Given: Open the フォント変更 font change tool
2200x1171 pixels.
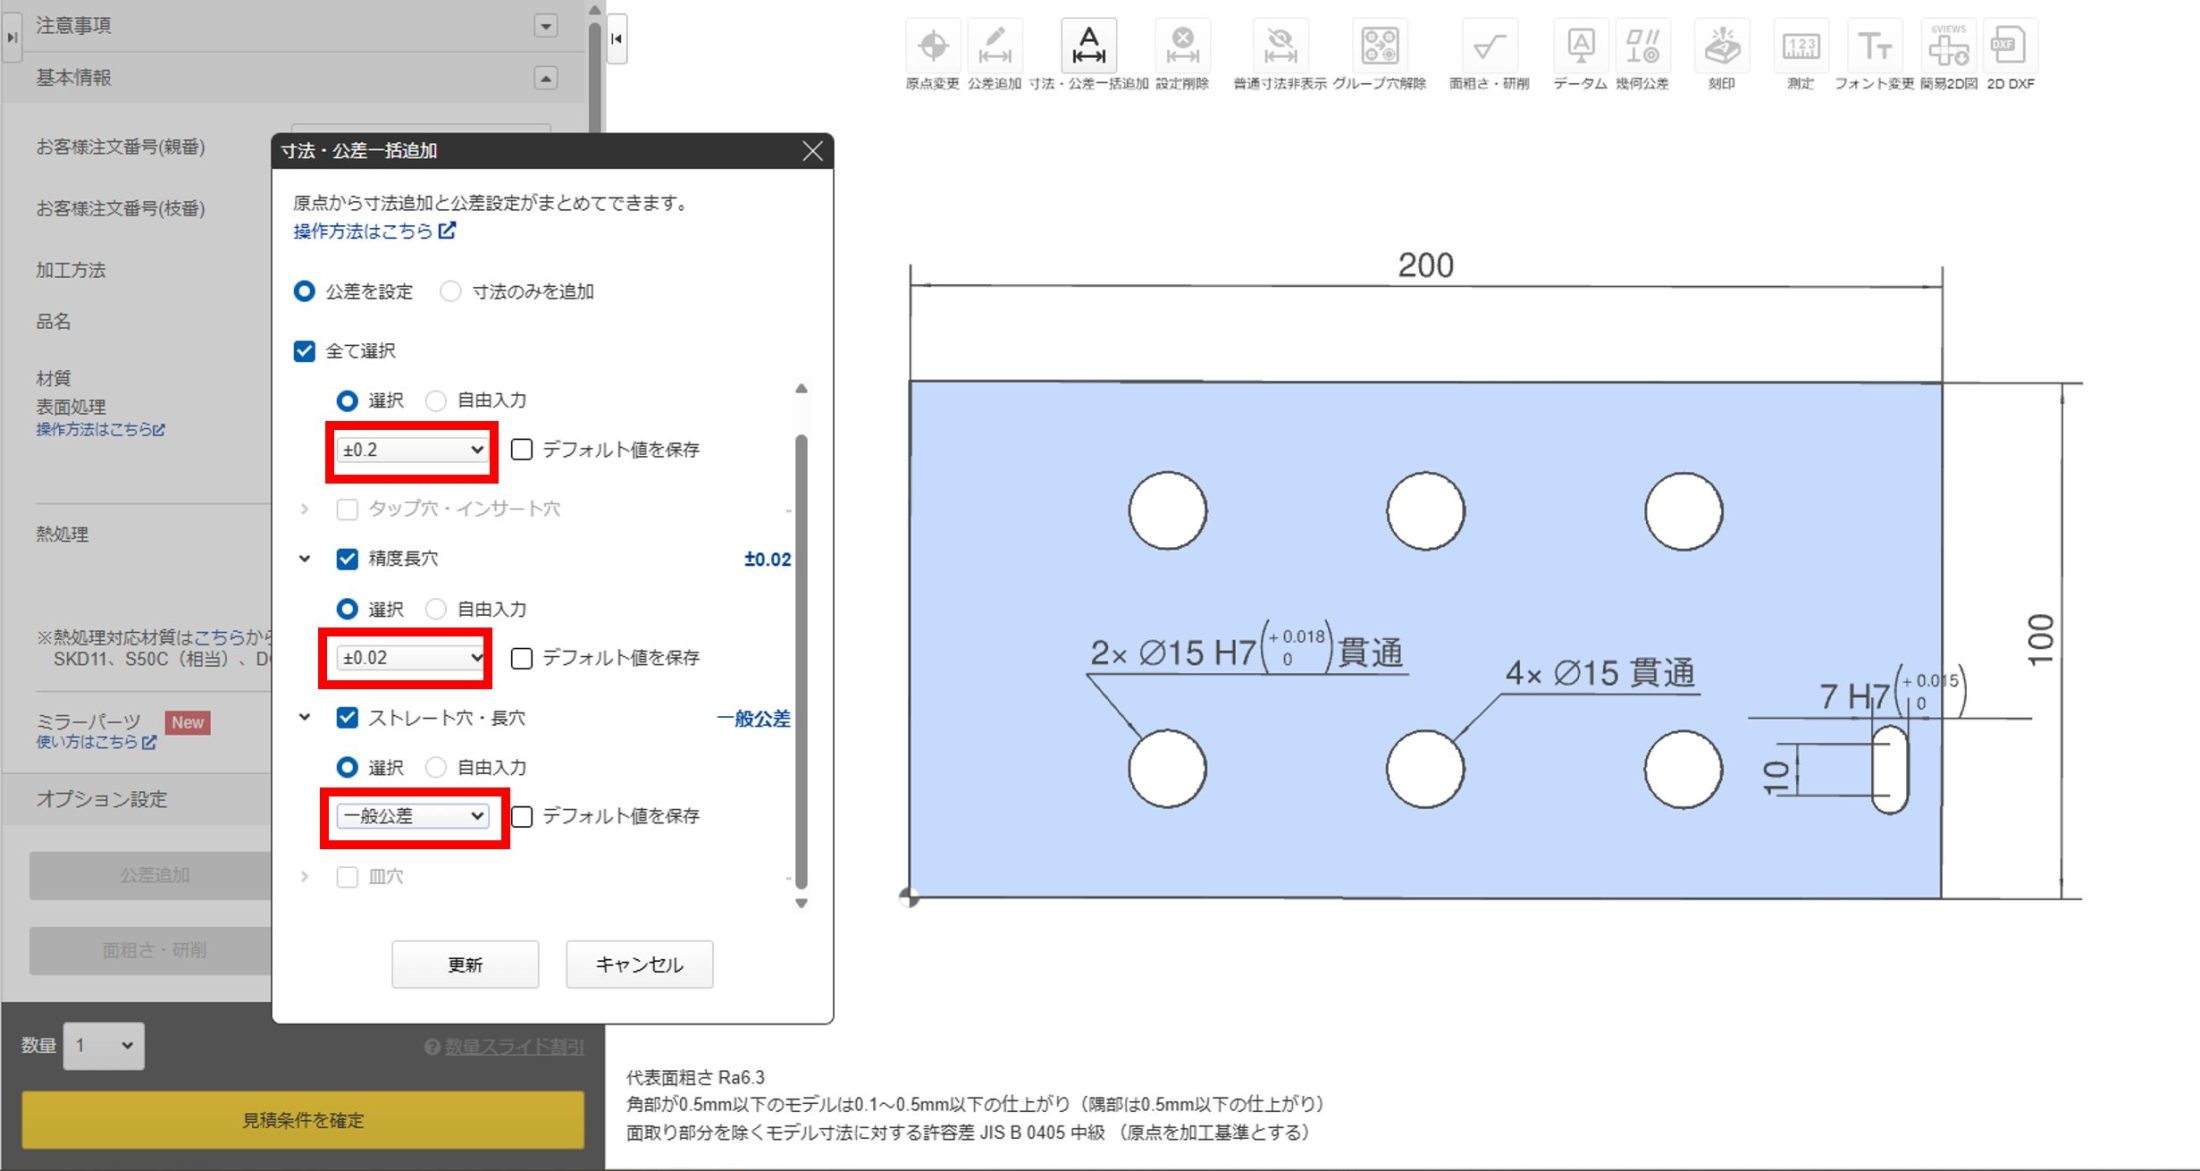Looking at the screenshot, I should point(1876,45).
